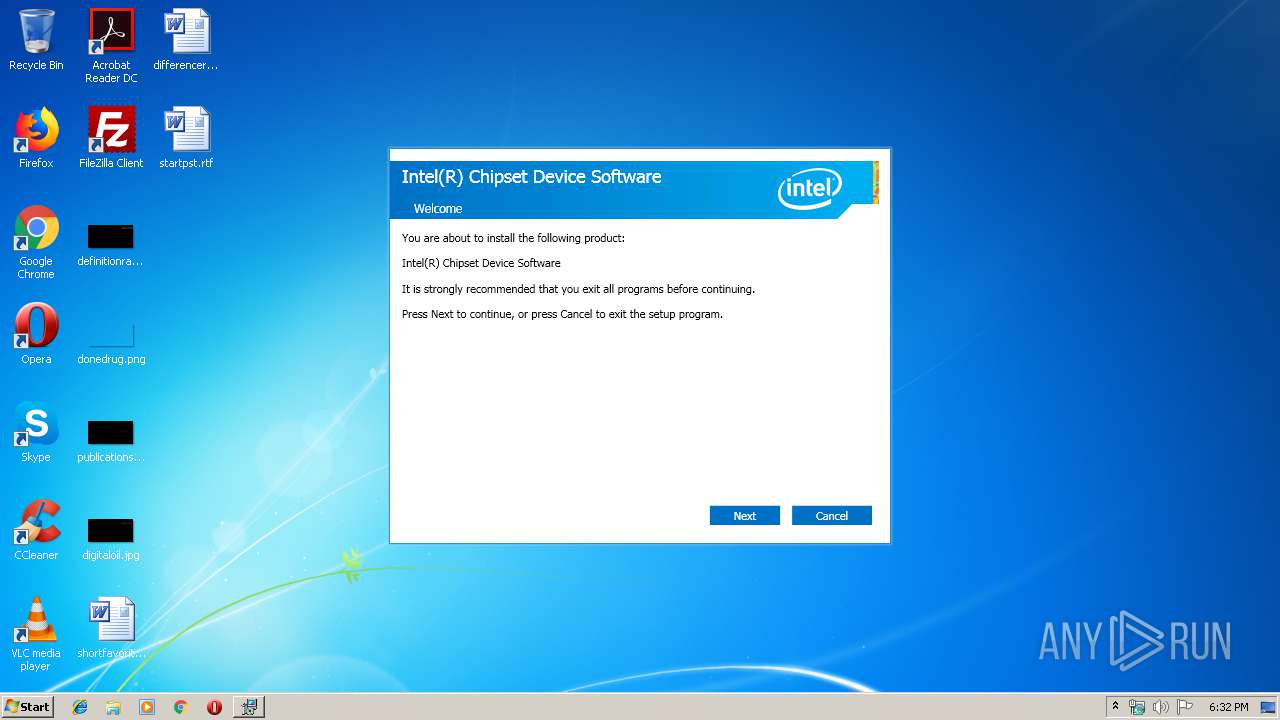This screenshot has height=720, width=1280.
Task: Launch Chrome from the taskbar
Action: click(180, 707)
